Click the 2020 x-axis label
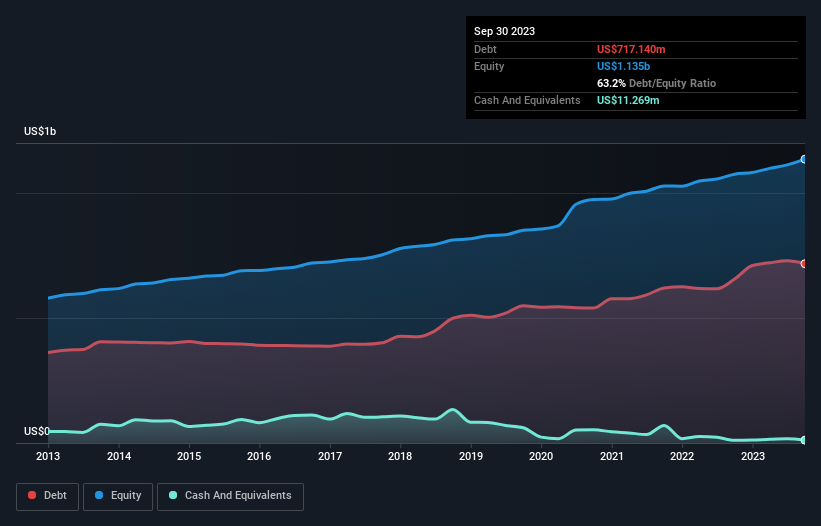The height and width of the screenshot is (526, 821). pyautogui.click(x=541, y=456)
